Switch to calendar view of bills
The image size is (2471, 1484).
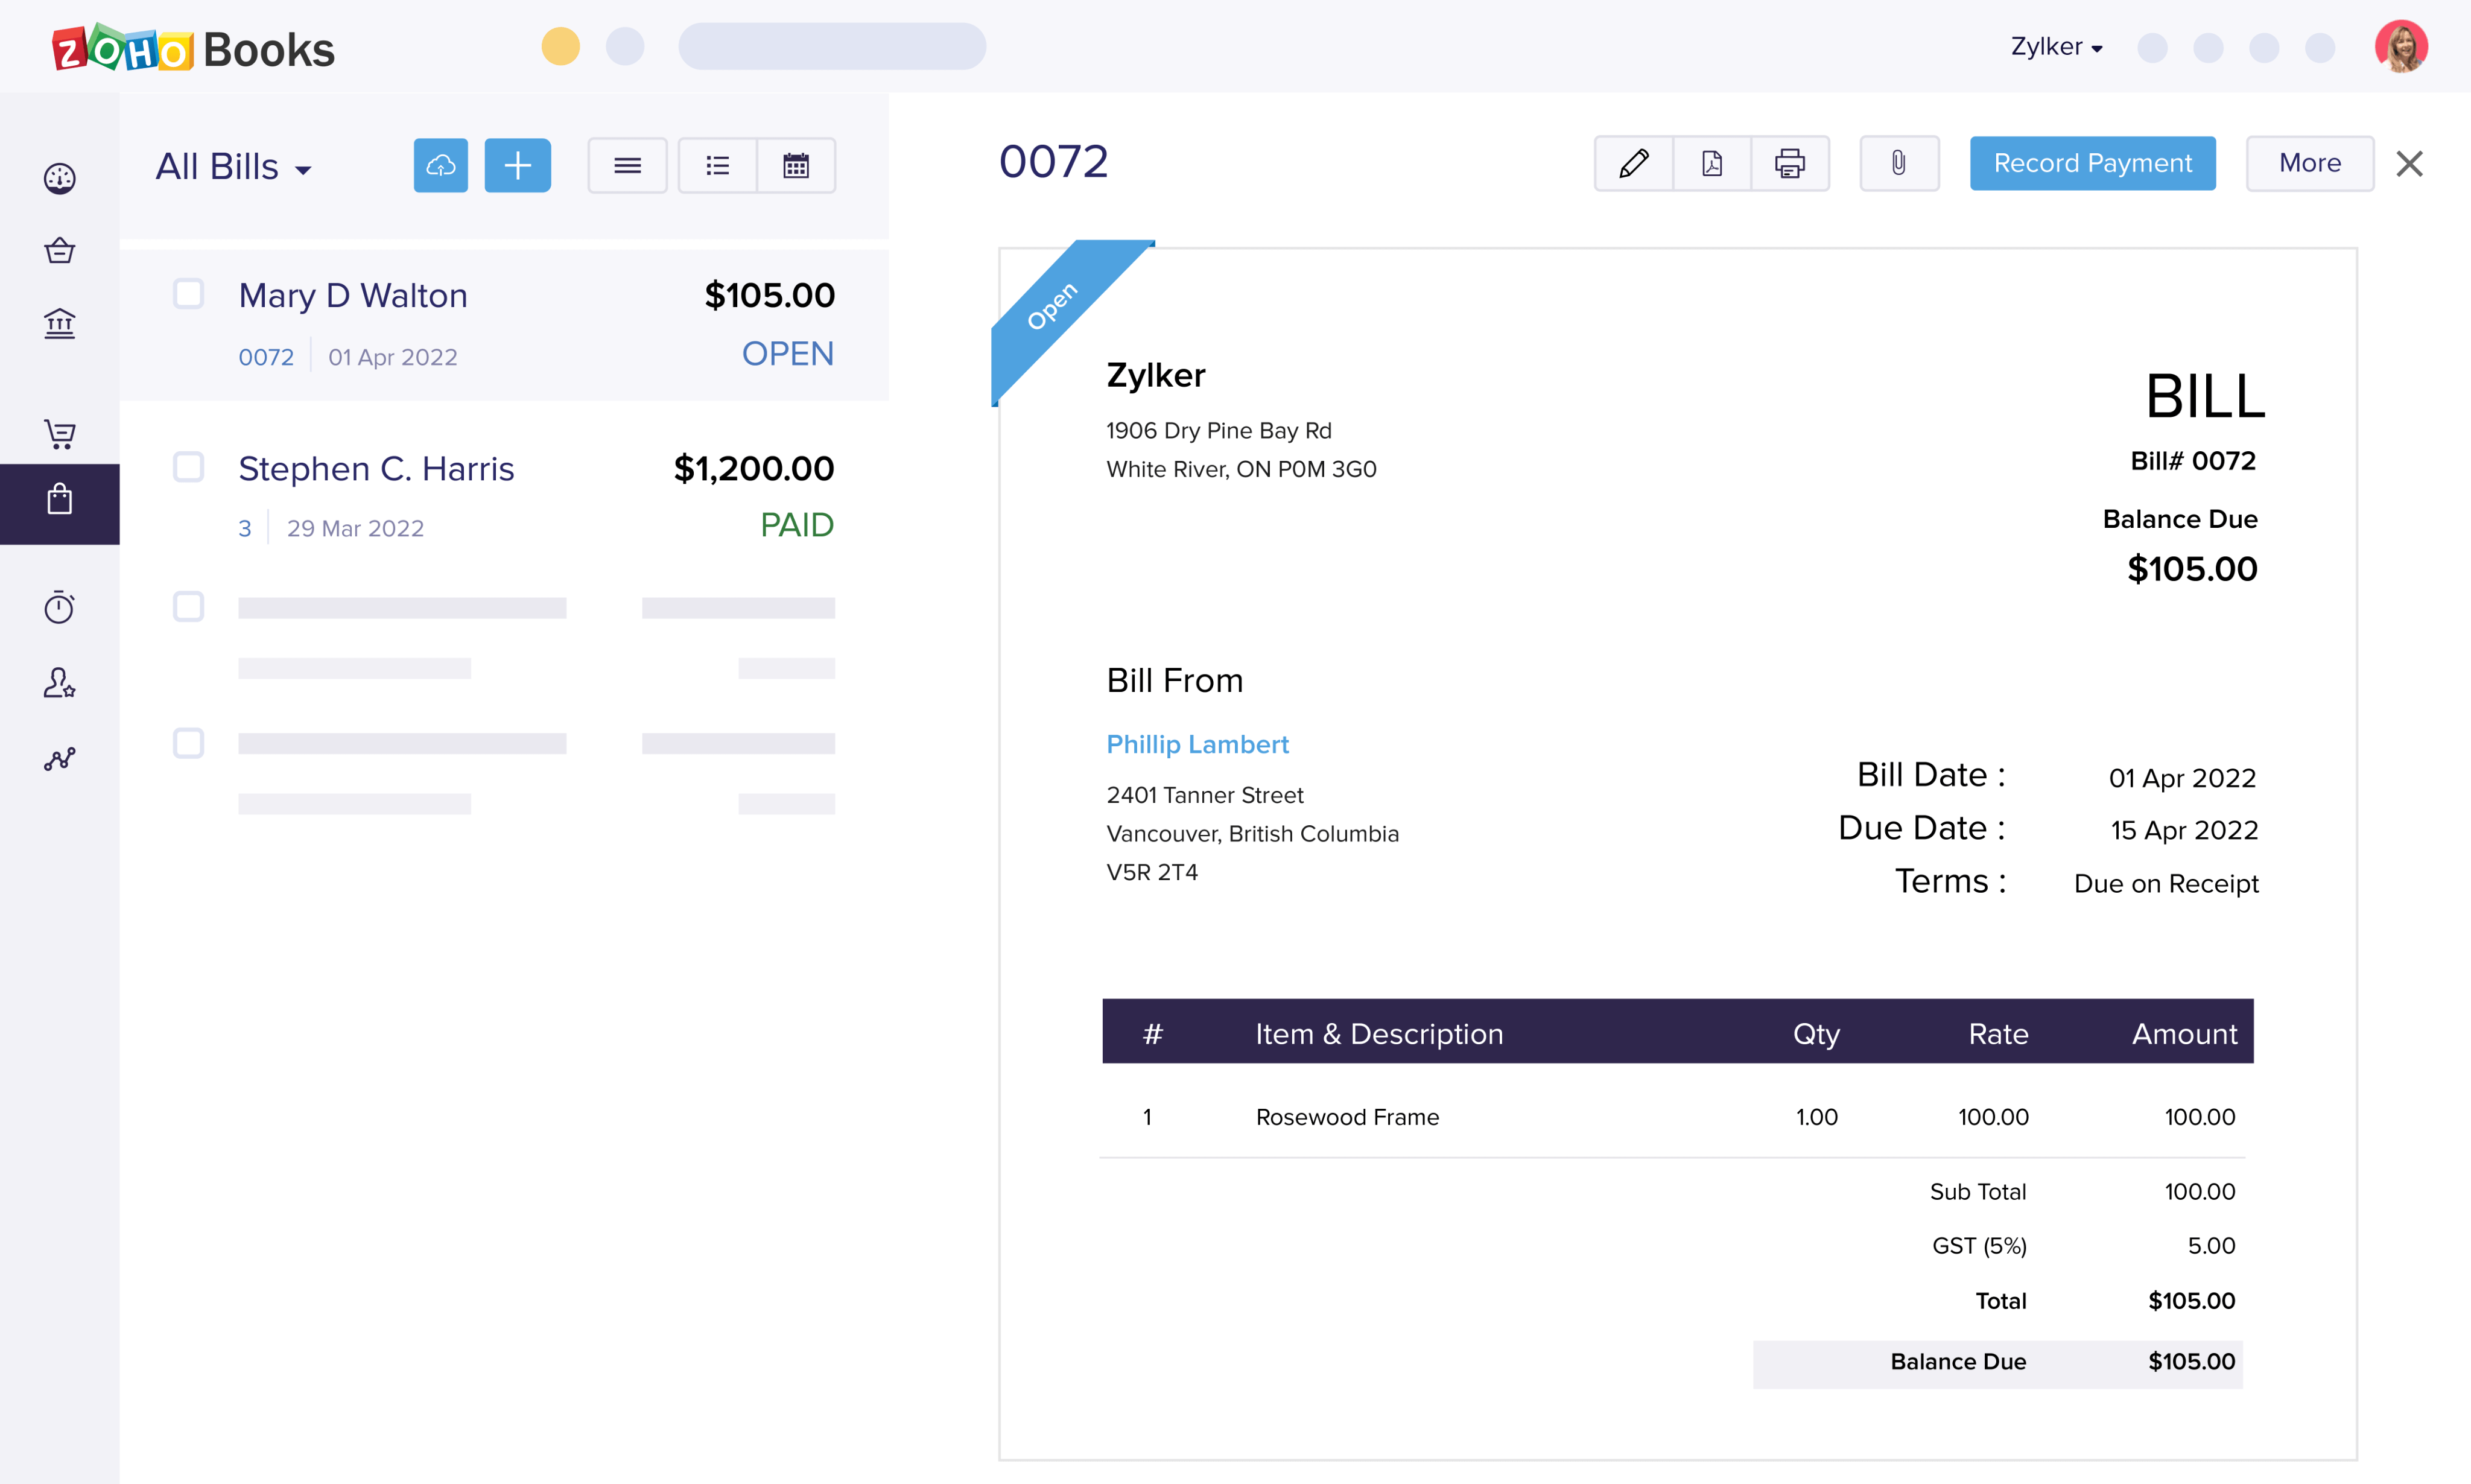(796, 165)
